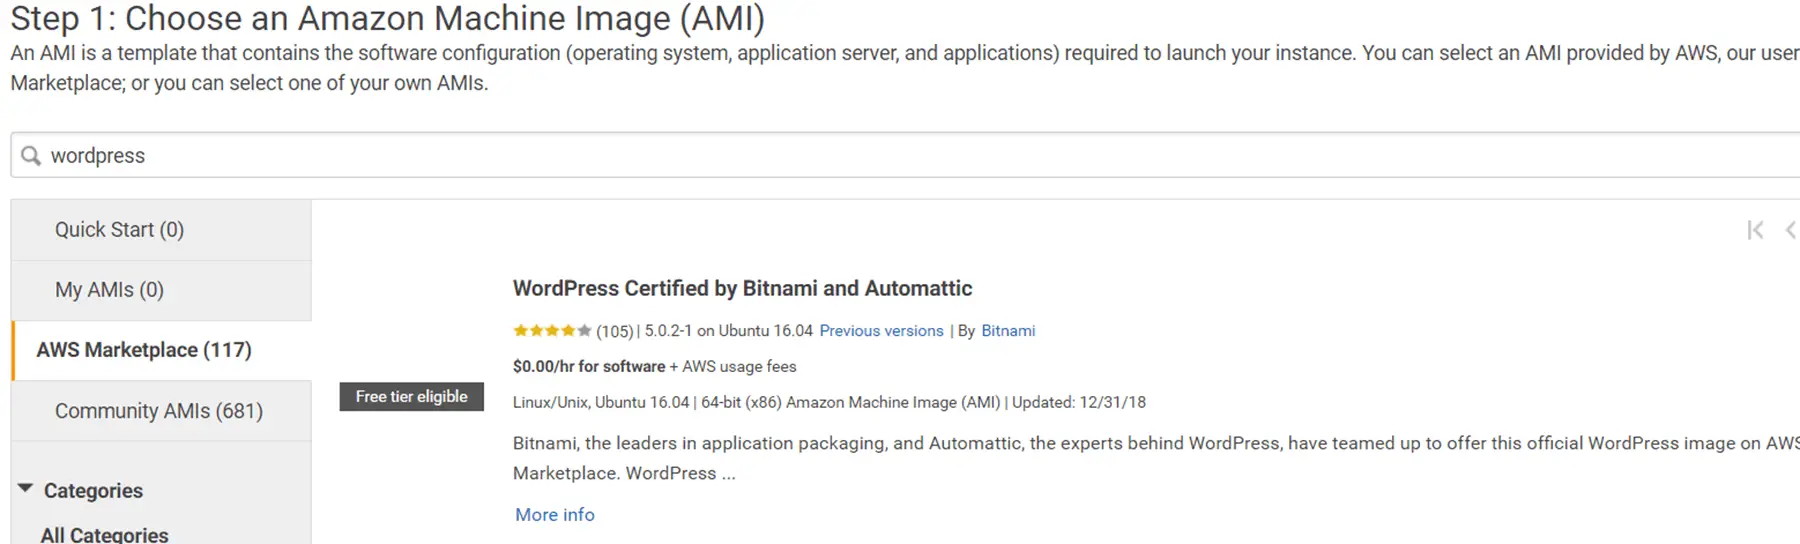Open the Bitnami vendor link
The image size is (1800, 544).
click(x=1008, y=331)
